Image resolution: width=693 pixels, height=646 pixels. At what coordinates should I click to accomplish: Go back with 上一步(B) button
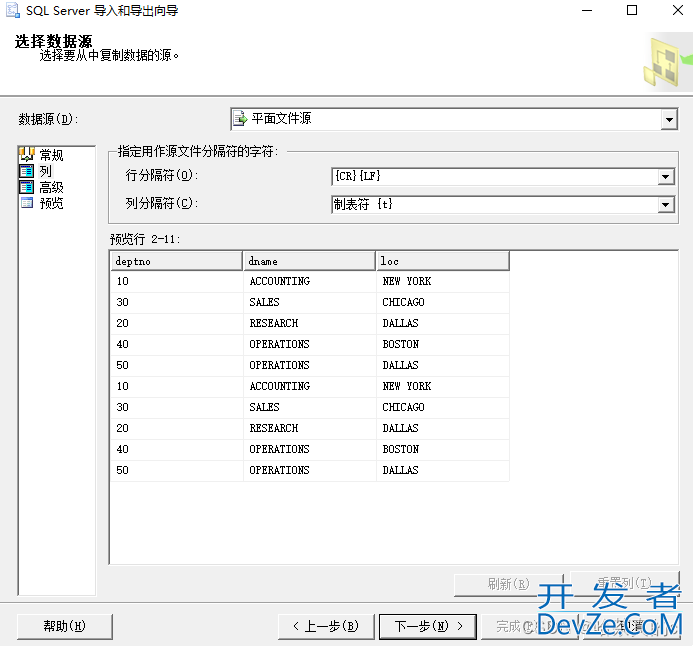click(x=326, y=626)
